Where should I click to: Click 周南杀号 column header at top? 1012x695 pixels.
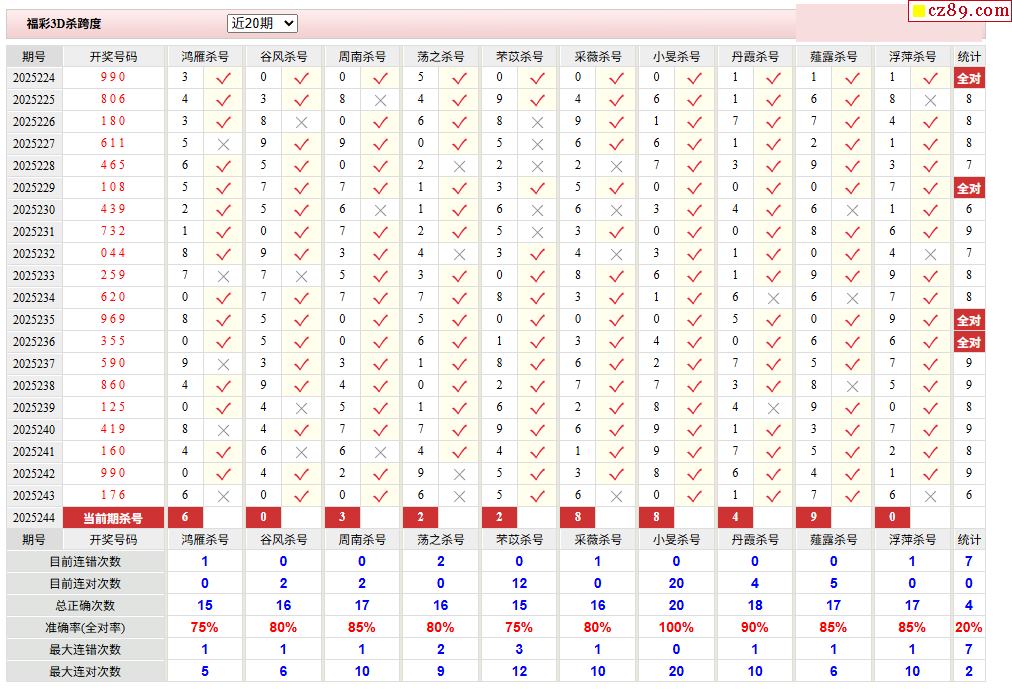click(x=362, y=57)
